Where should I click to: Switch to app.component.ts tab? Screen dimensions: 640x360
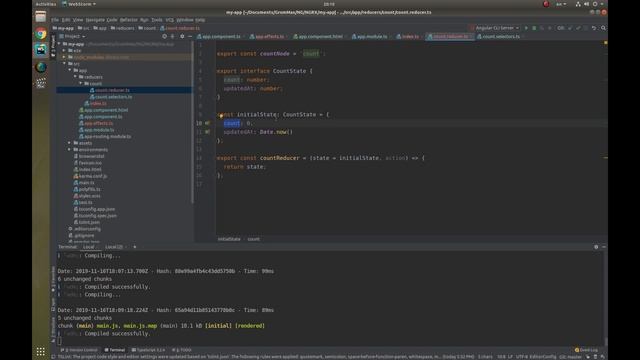click(x=220, y=36)
